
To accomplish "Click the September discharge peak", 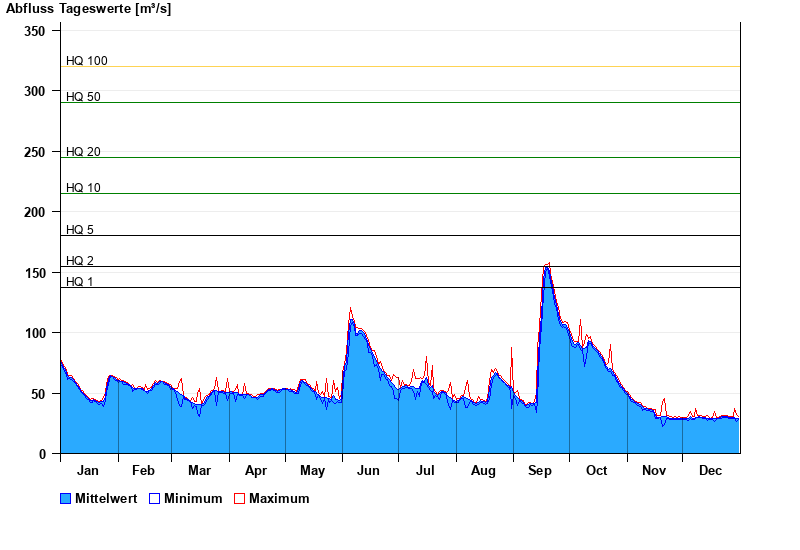I will click(x=547, y=268).
